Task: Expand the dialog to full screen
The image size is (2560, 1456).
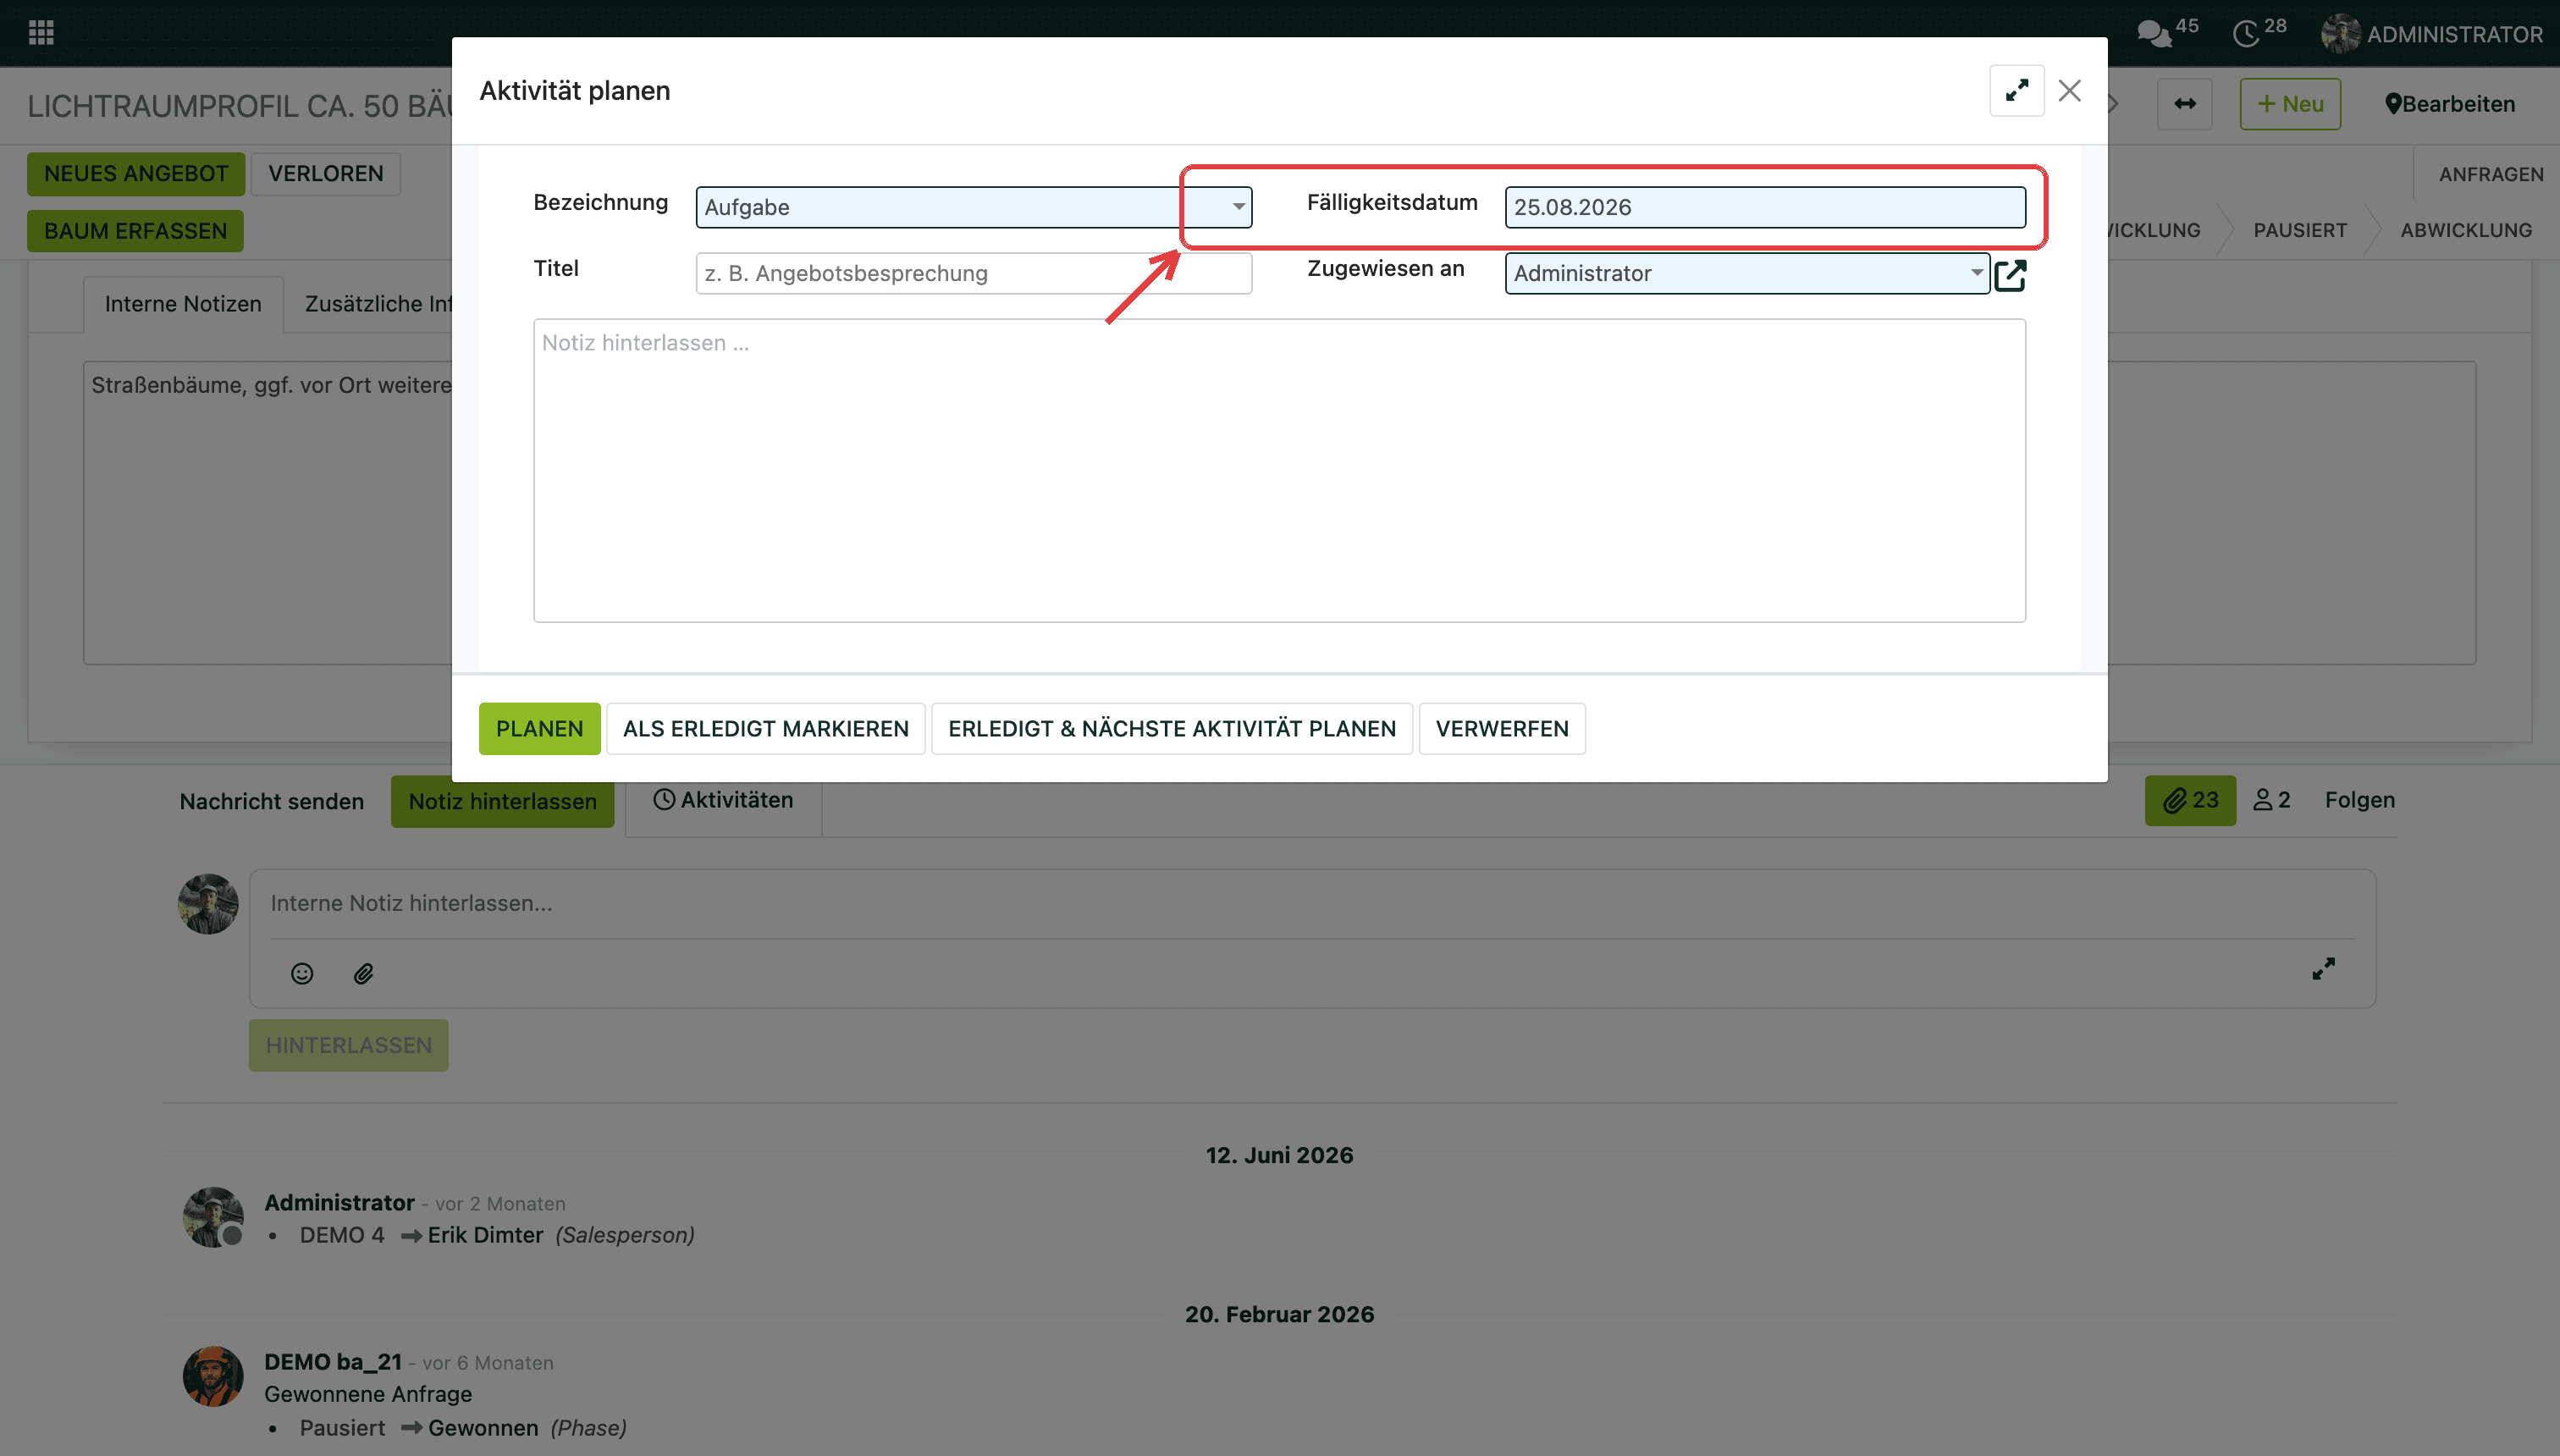Action: tap(2016, 91)
